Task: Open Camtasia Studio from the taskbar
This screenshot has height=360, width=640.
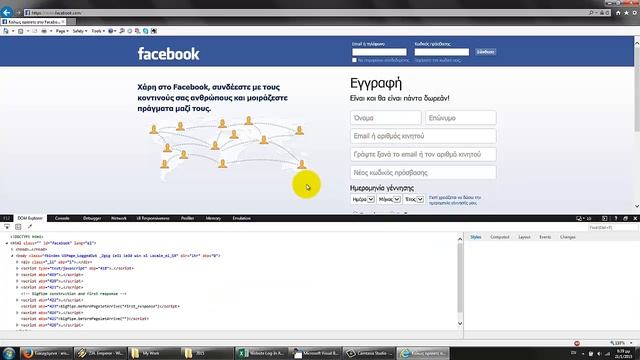Action: tap(369, 353)
